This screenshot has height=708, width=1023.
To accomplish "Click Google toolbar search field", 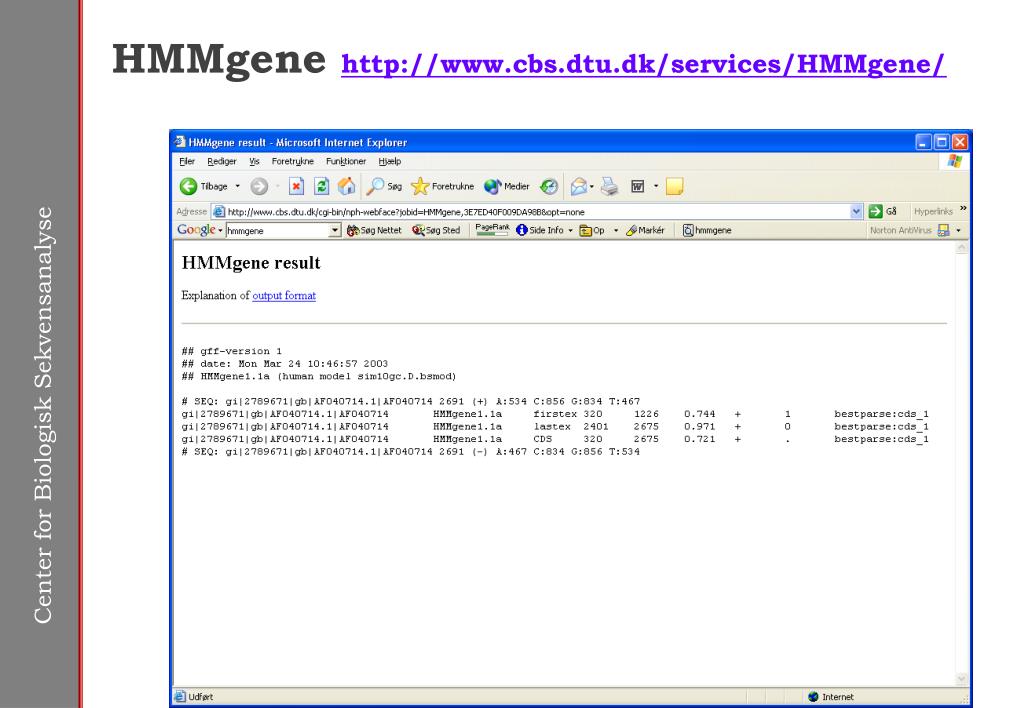I will tap(277, 230).
